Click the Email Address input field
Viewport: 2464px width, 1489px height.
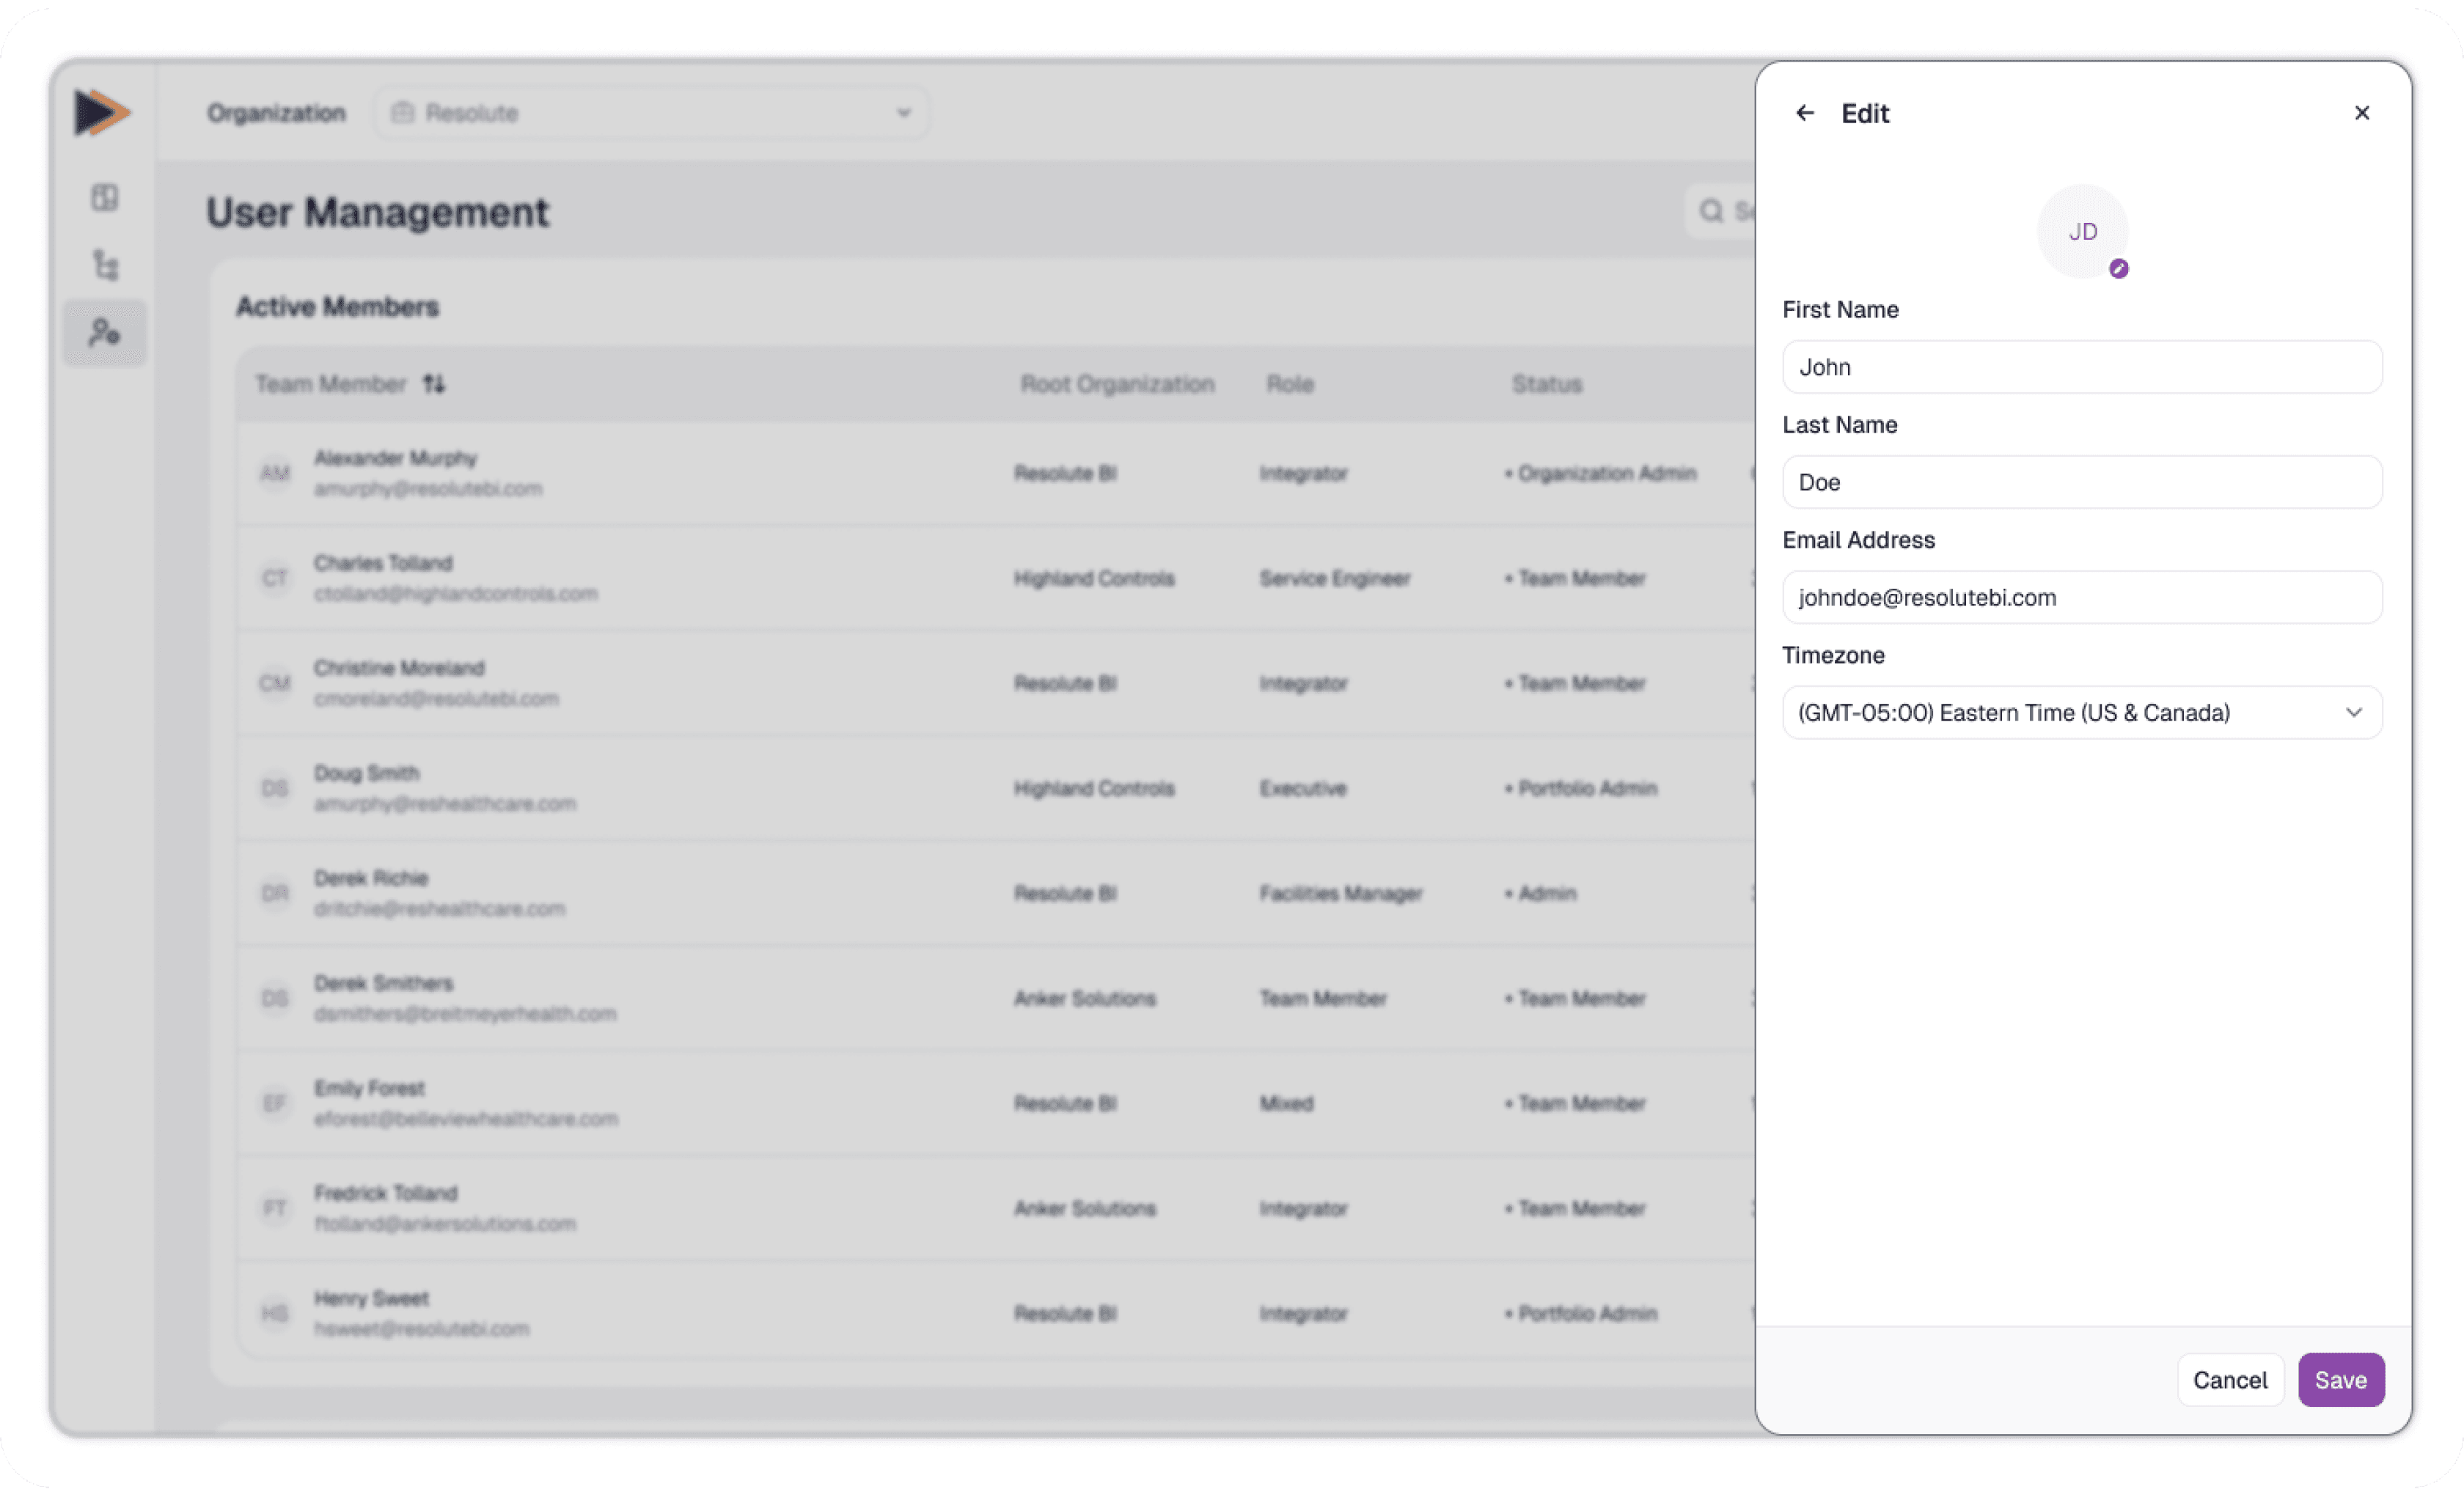click(2081, 597)
